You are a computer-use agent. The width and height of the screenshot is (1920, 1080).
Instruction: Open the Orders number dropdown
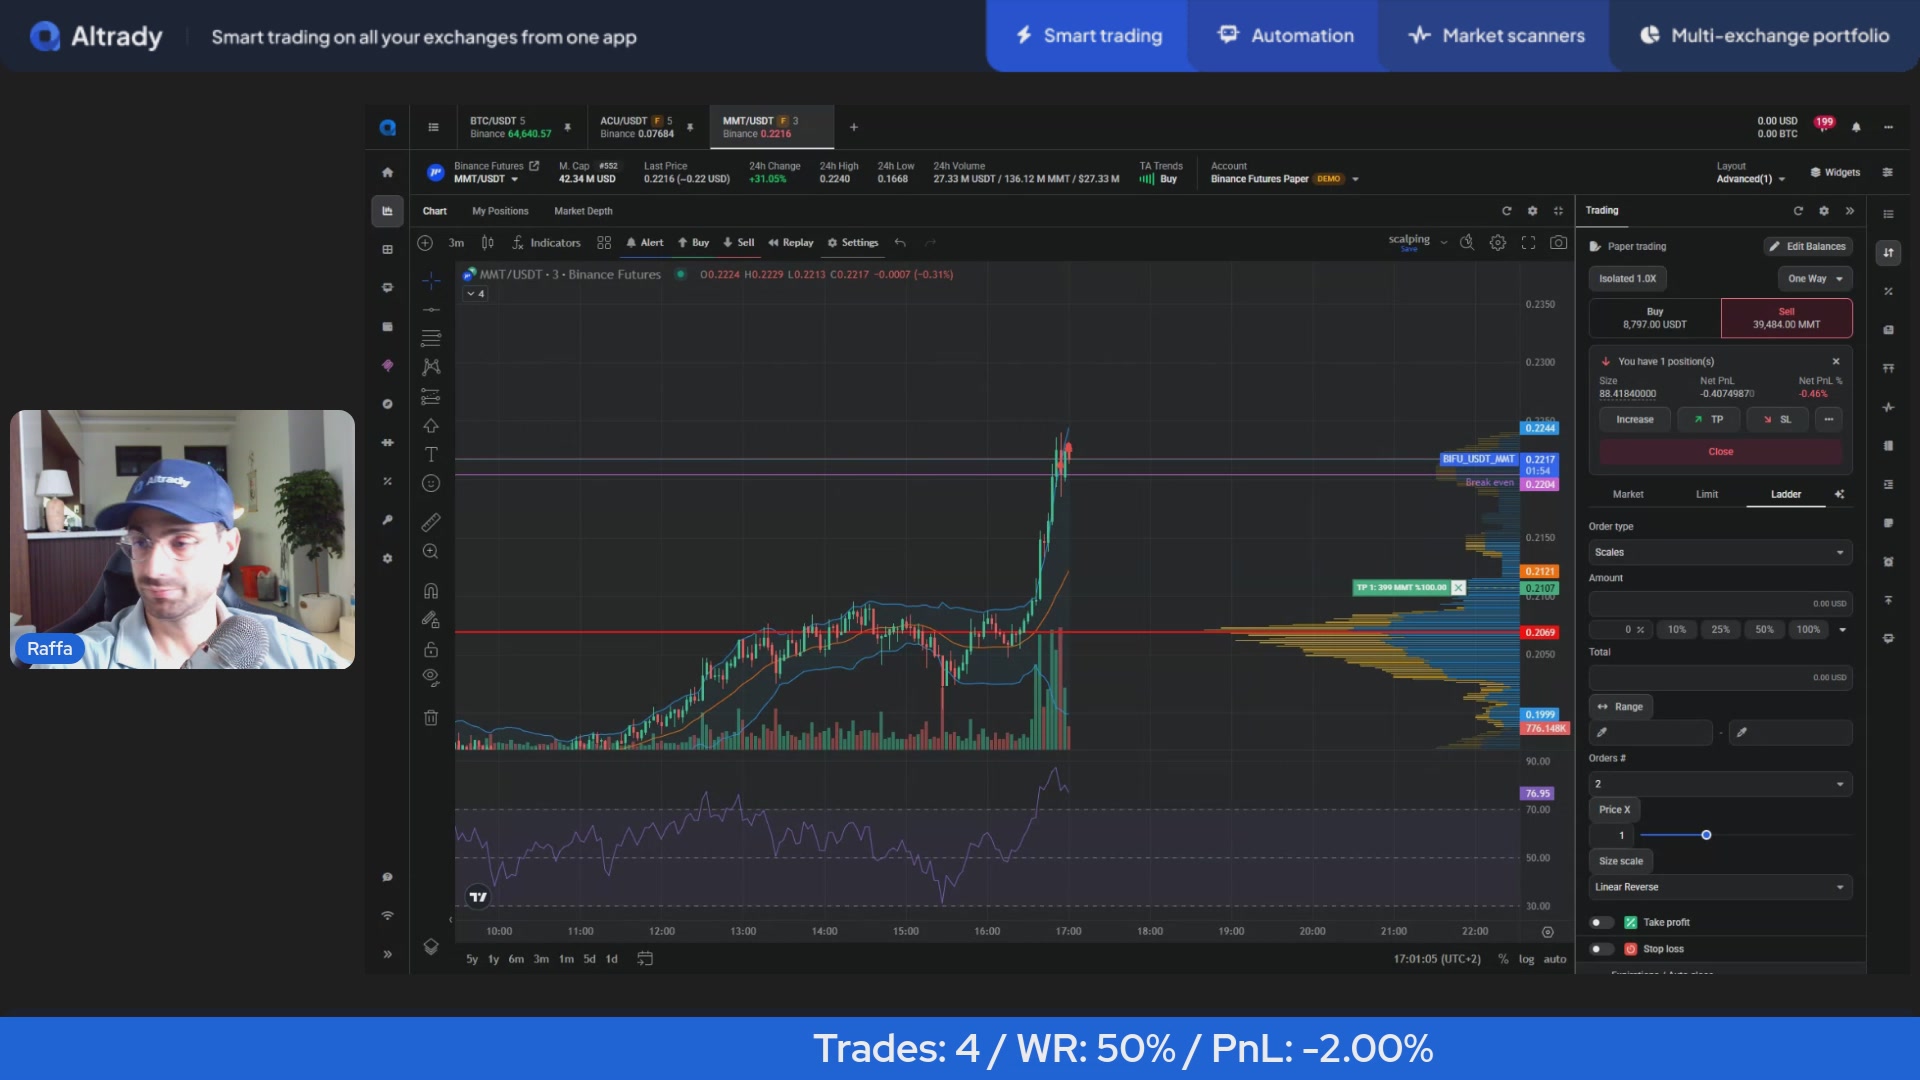click(x=1720, y=784)
